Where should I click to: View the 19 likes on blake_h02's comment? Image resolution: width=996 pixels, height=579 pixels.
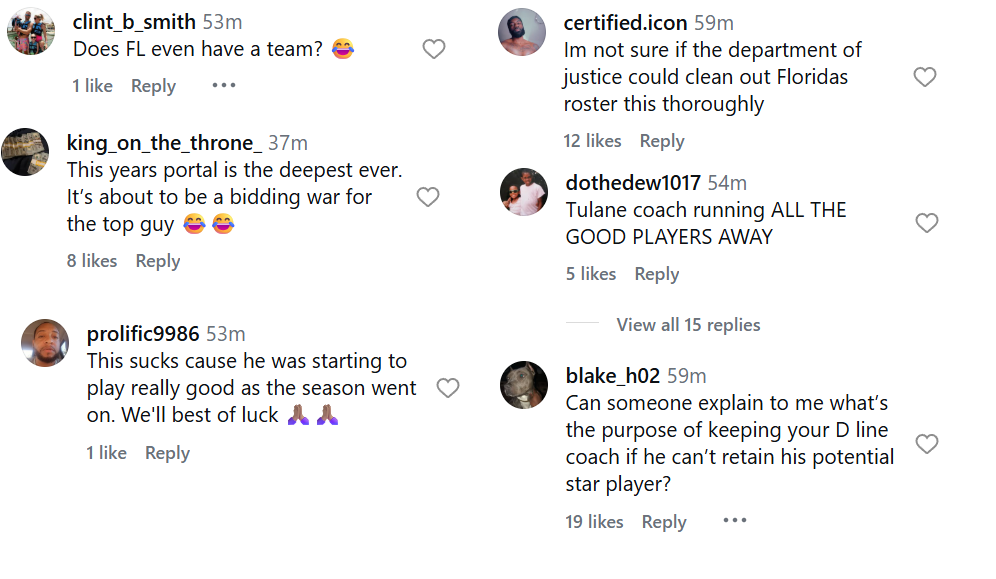coord(594,522)
